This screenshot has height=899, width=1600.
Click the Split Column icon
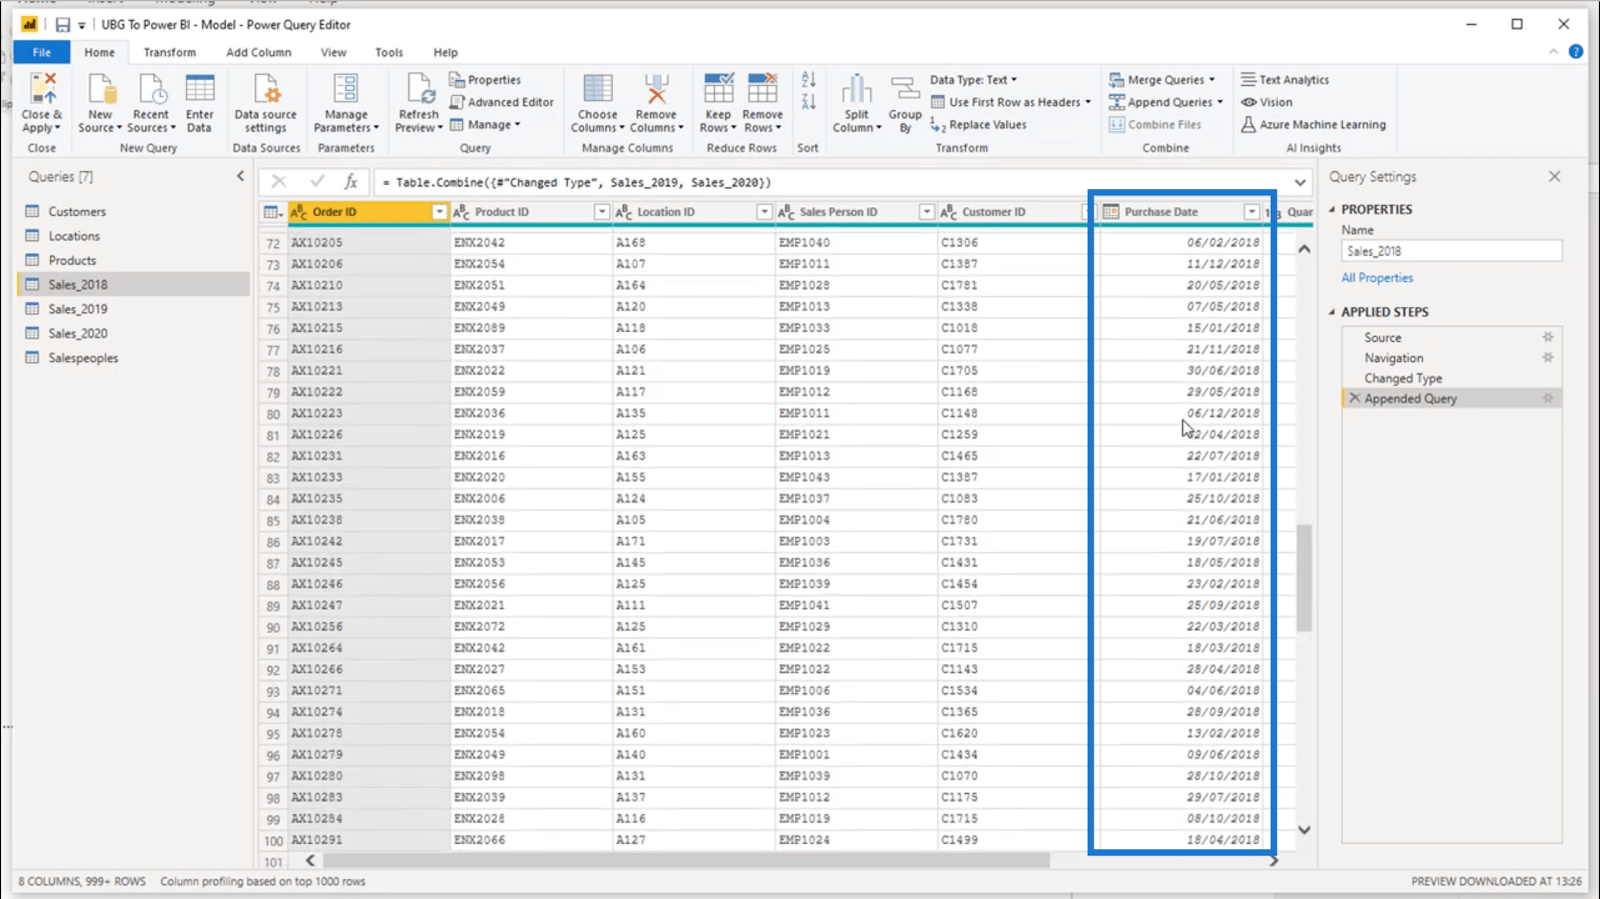857,89
